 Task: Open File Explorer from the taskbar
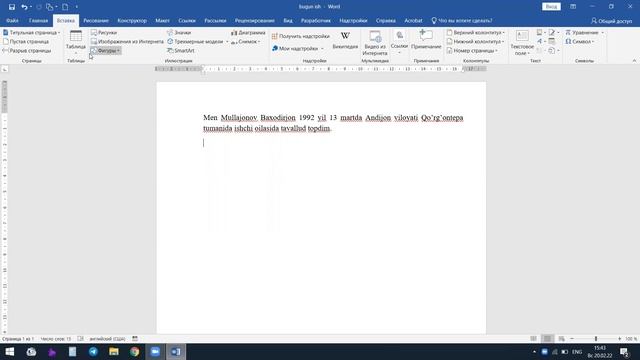114,351
